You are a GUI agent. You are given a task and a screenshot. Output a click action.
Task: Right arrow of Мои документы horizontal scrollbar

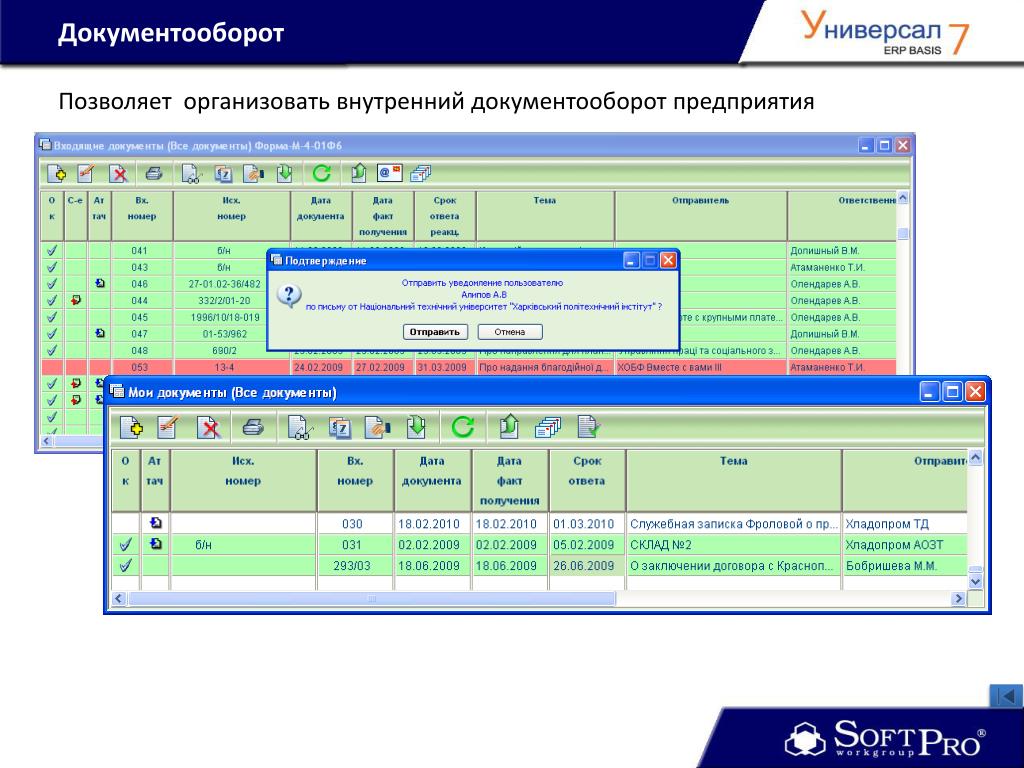[x=959, y=598]
